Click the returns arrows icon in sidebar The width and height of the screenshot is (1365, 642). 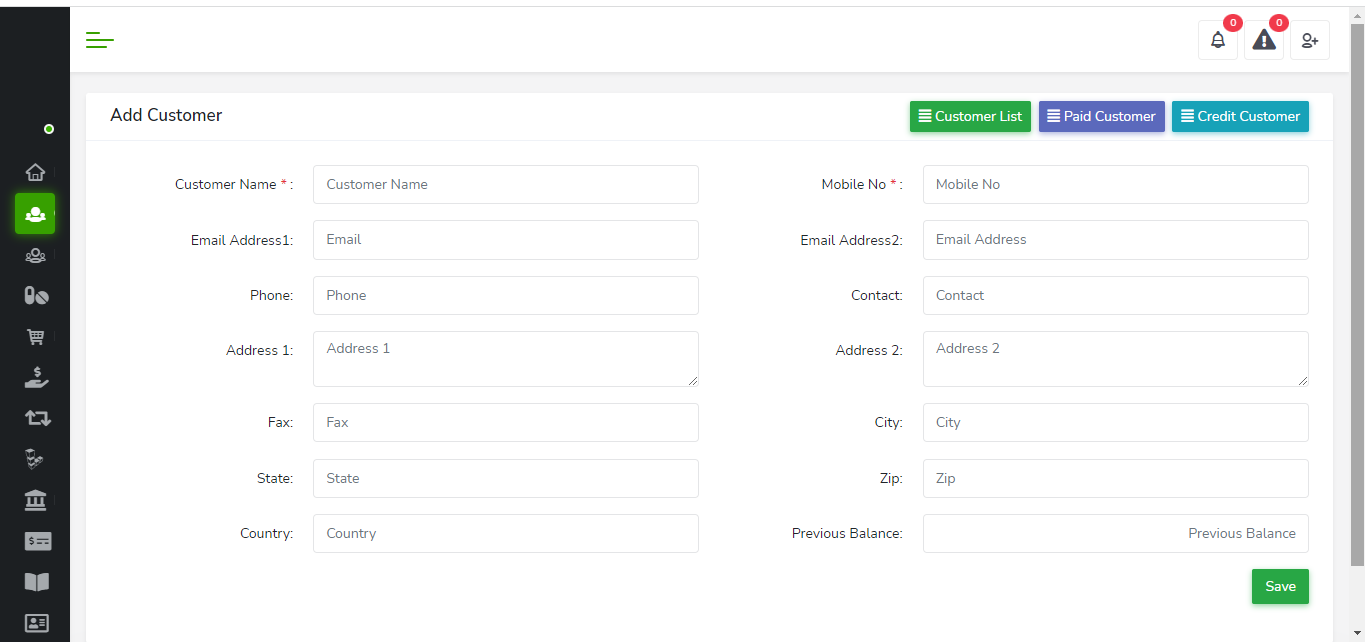pyautogui.click(x=35, y=418)
